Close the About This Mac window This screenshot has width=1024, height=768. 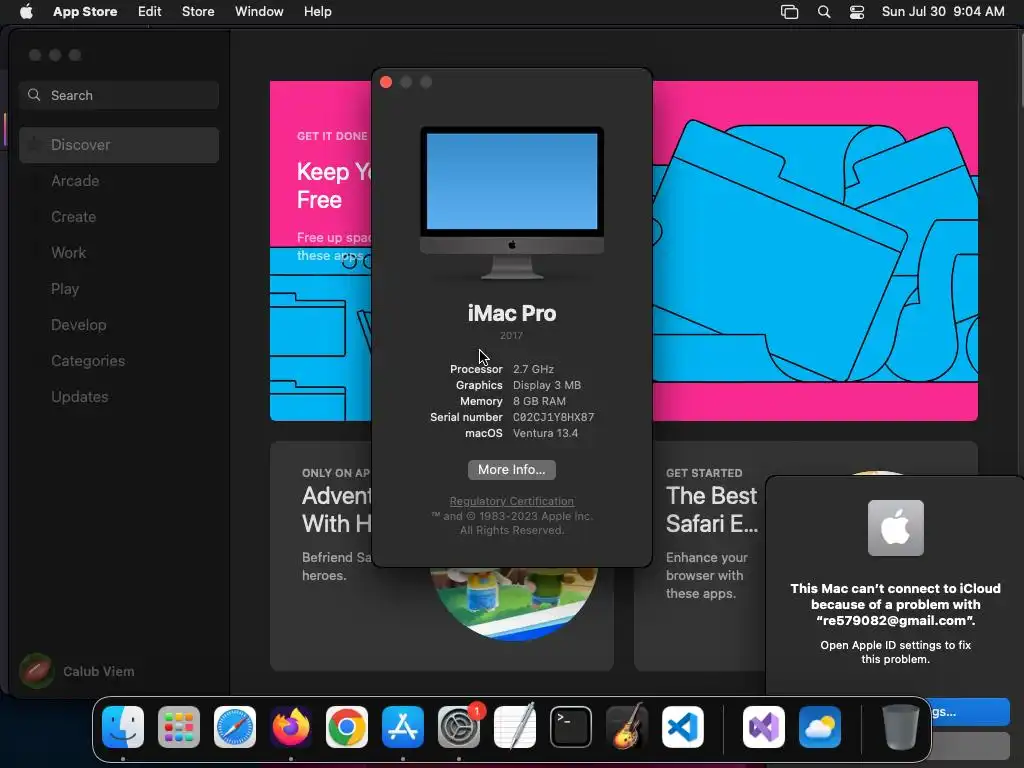[x=386, y=82]
